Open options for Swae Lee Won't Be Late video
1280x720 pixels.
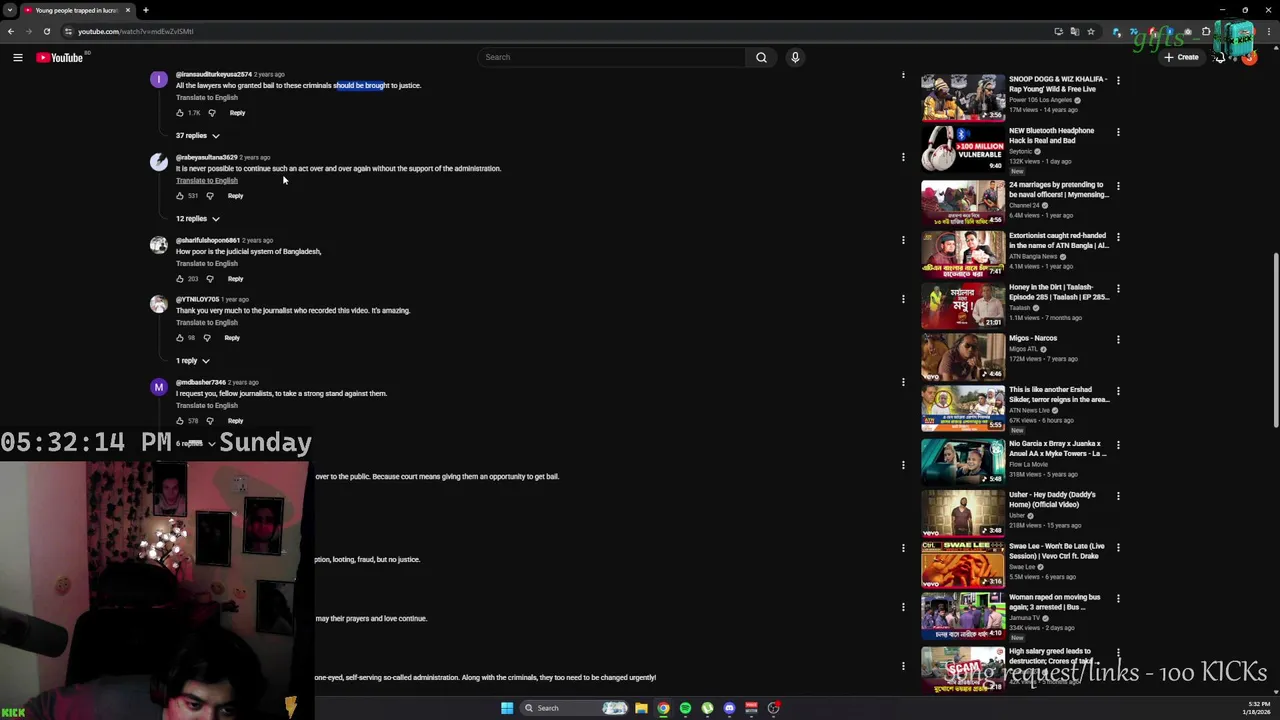pos(1118,547)
